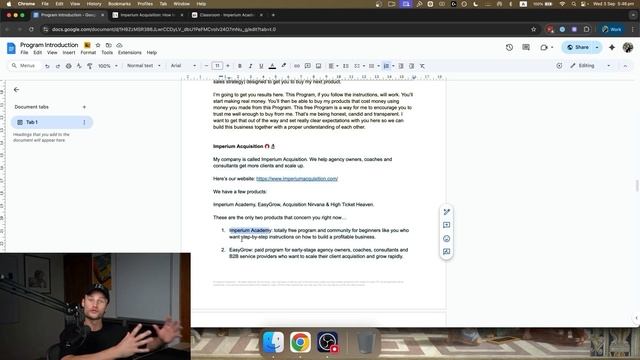Toggle the numbered list button
640x360 pixels.
tap(386, 66)
